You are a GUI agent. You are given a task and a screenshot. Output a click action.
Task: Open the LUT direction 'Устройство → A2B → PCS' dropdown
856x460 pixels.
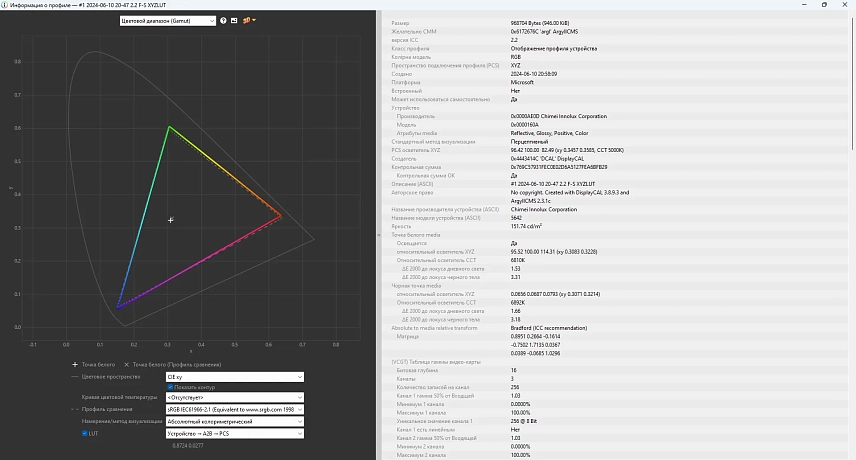click(x=234, y=433)
